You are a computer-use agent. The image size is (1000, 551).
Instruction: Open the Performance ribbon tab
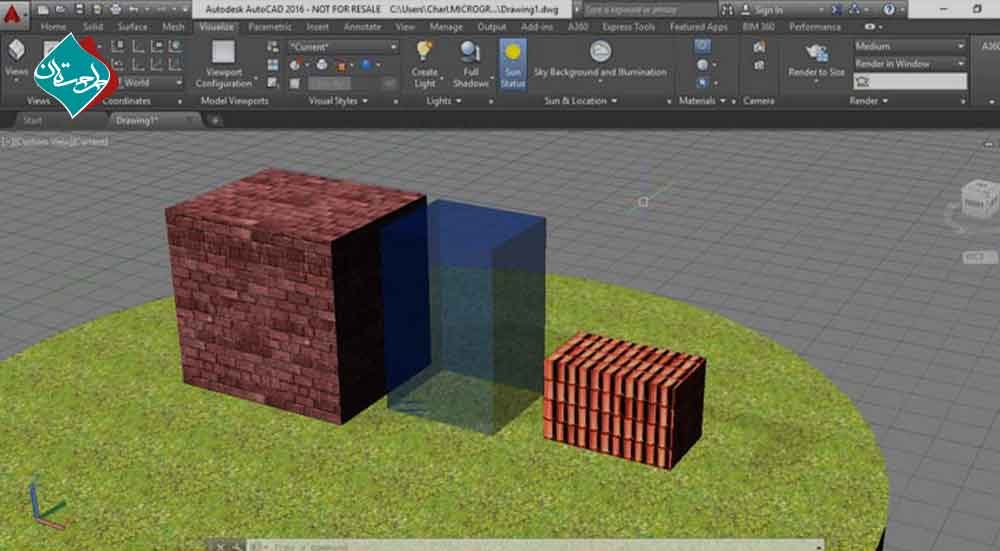(814, 27)
